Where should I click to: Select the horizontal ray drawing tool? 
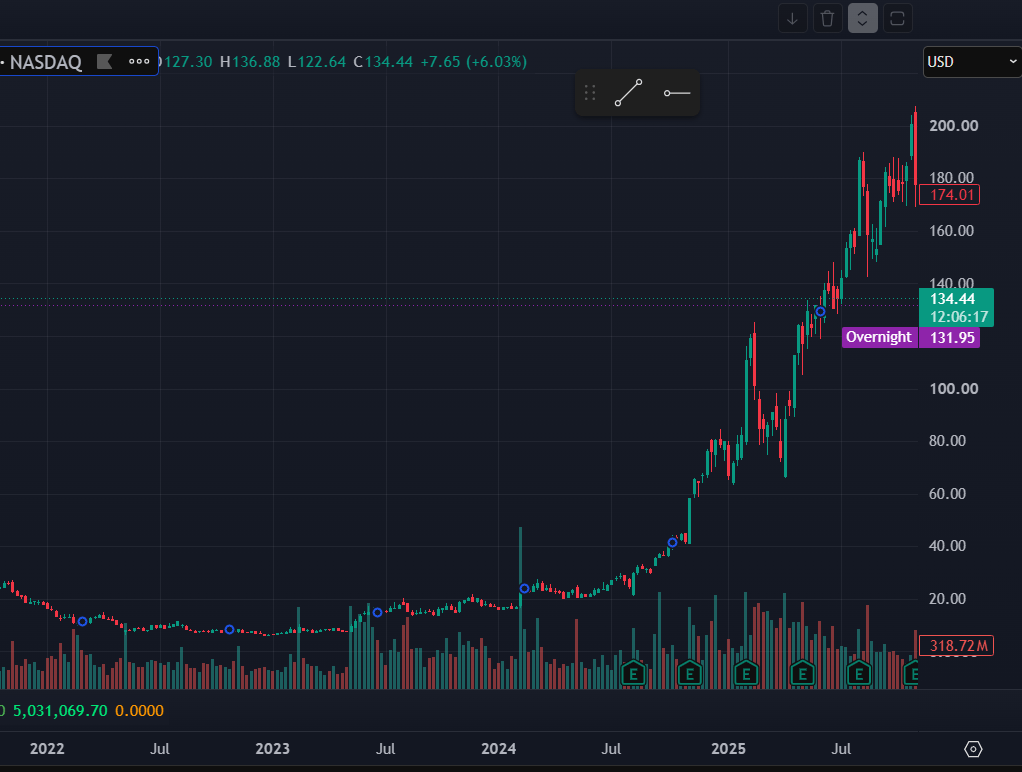click(677, 93)
